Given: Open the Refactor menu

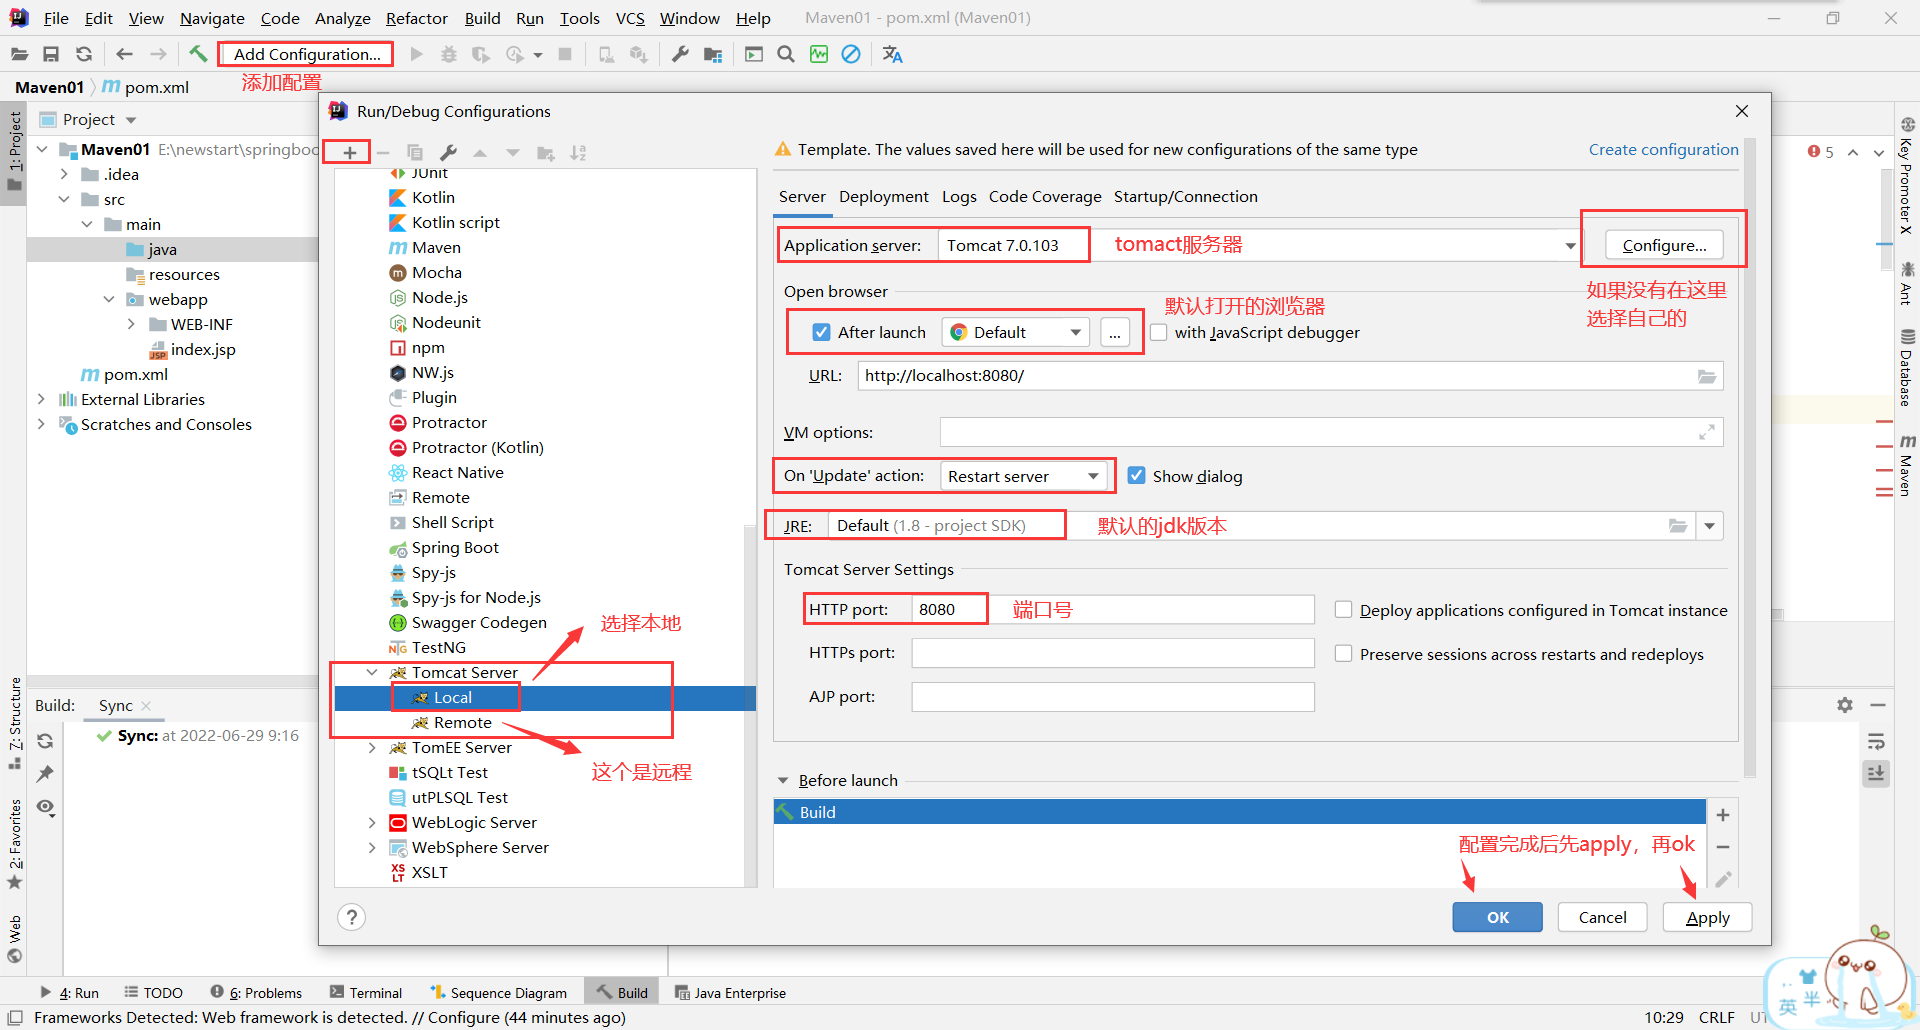Looking at the screenshot, I should 416,18.
